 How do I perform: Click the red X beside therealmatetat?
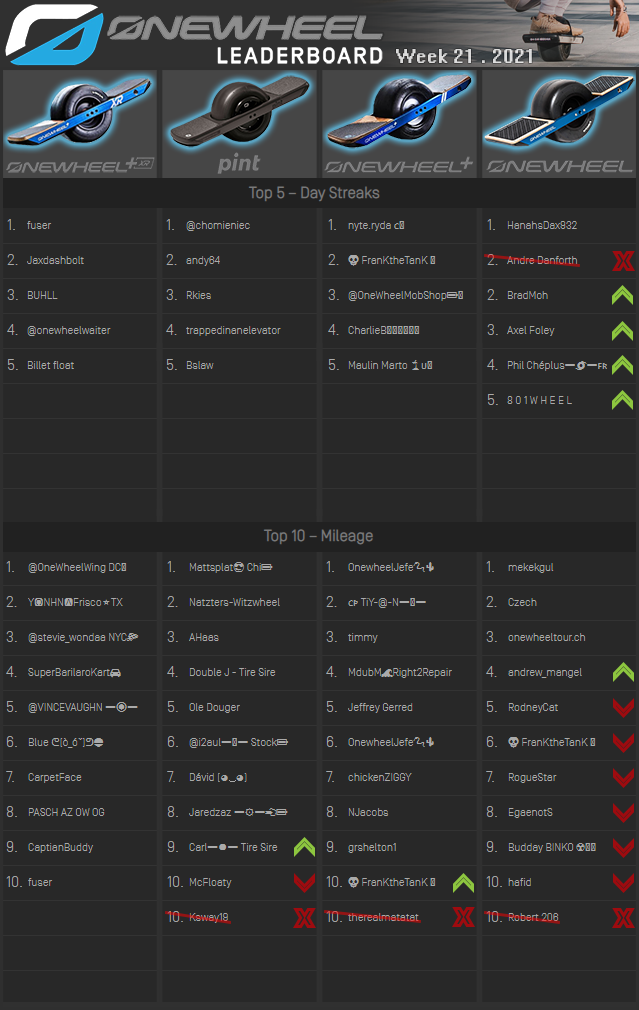(x=463, y=917)
